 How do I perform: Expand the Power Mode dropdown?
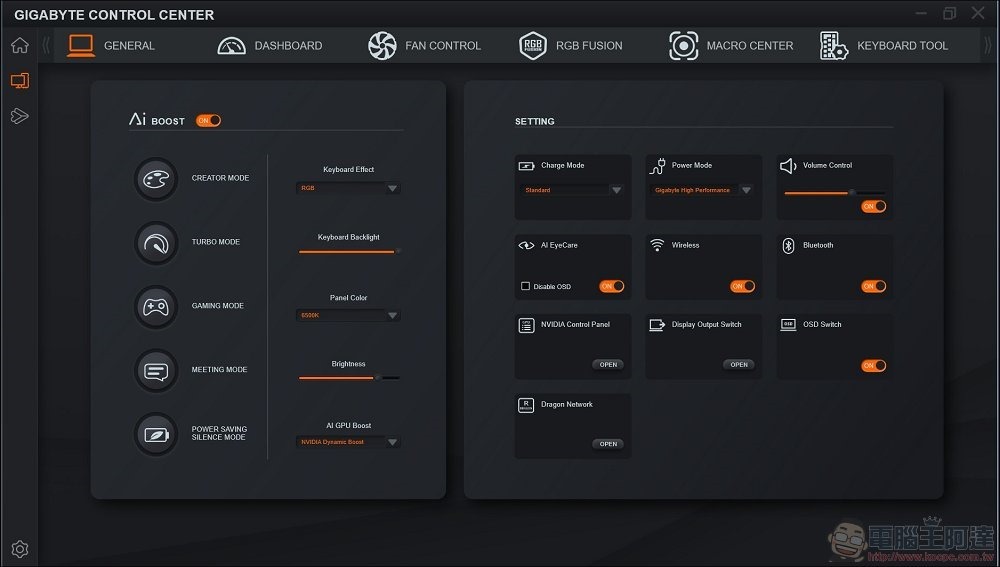[x=702, y=190]
